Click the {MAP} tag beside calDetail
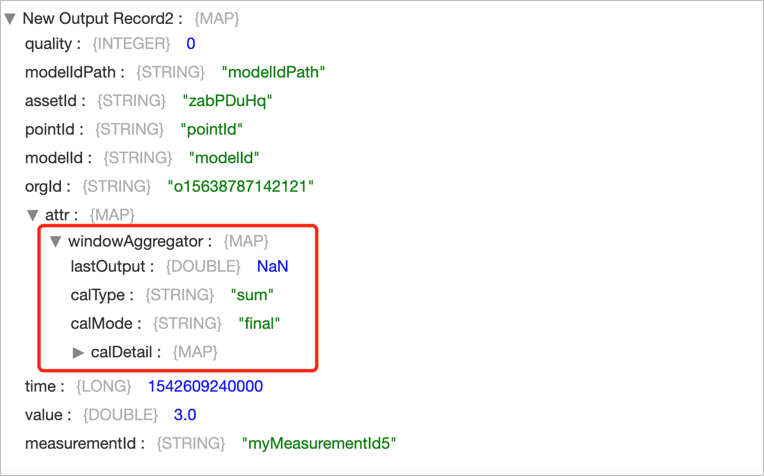Image resolution: width=764 pixels, height=476 pixels. click(195, 352)
